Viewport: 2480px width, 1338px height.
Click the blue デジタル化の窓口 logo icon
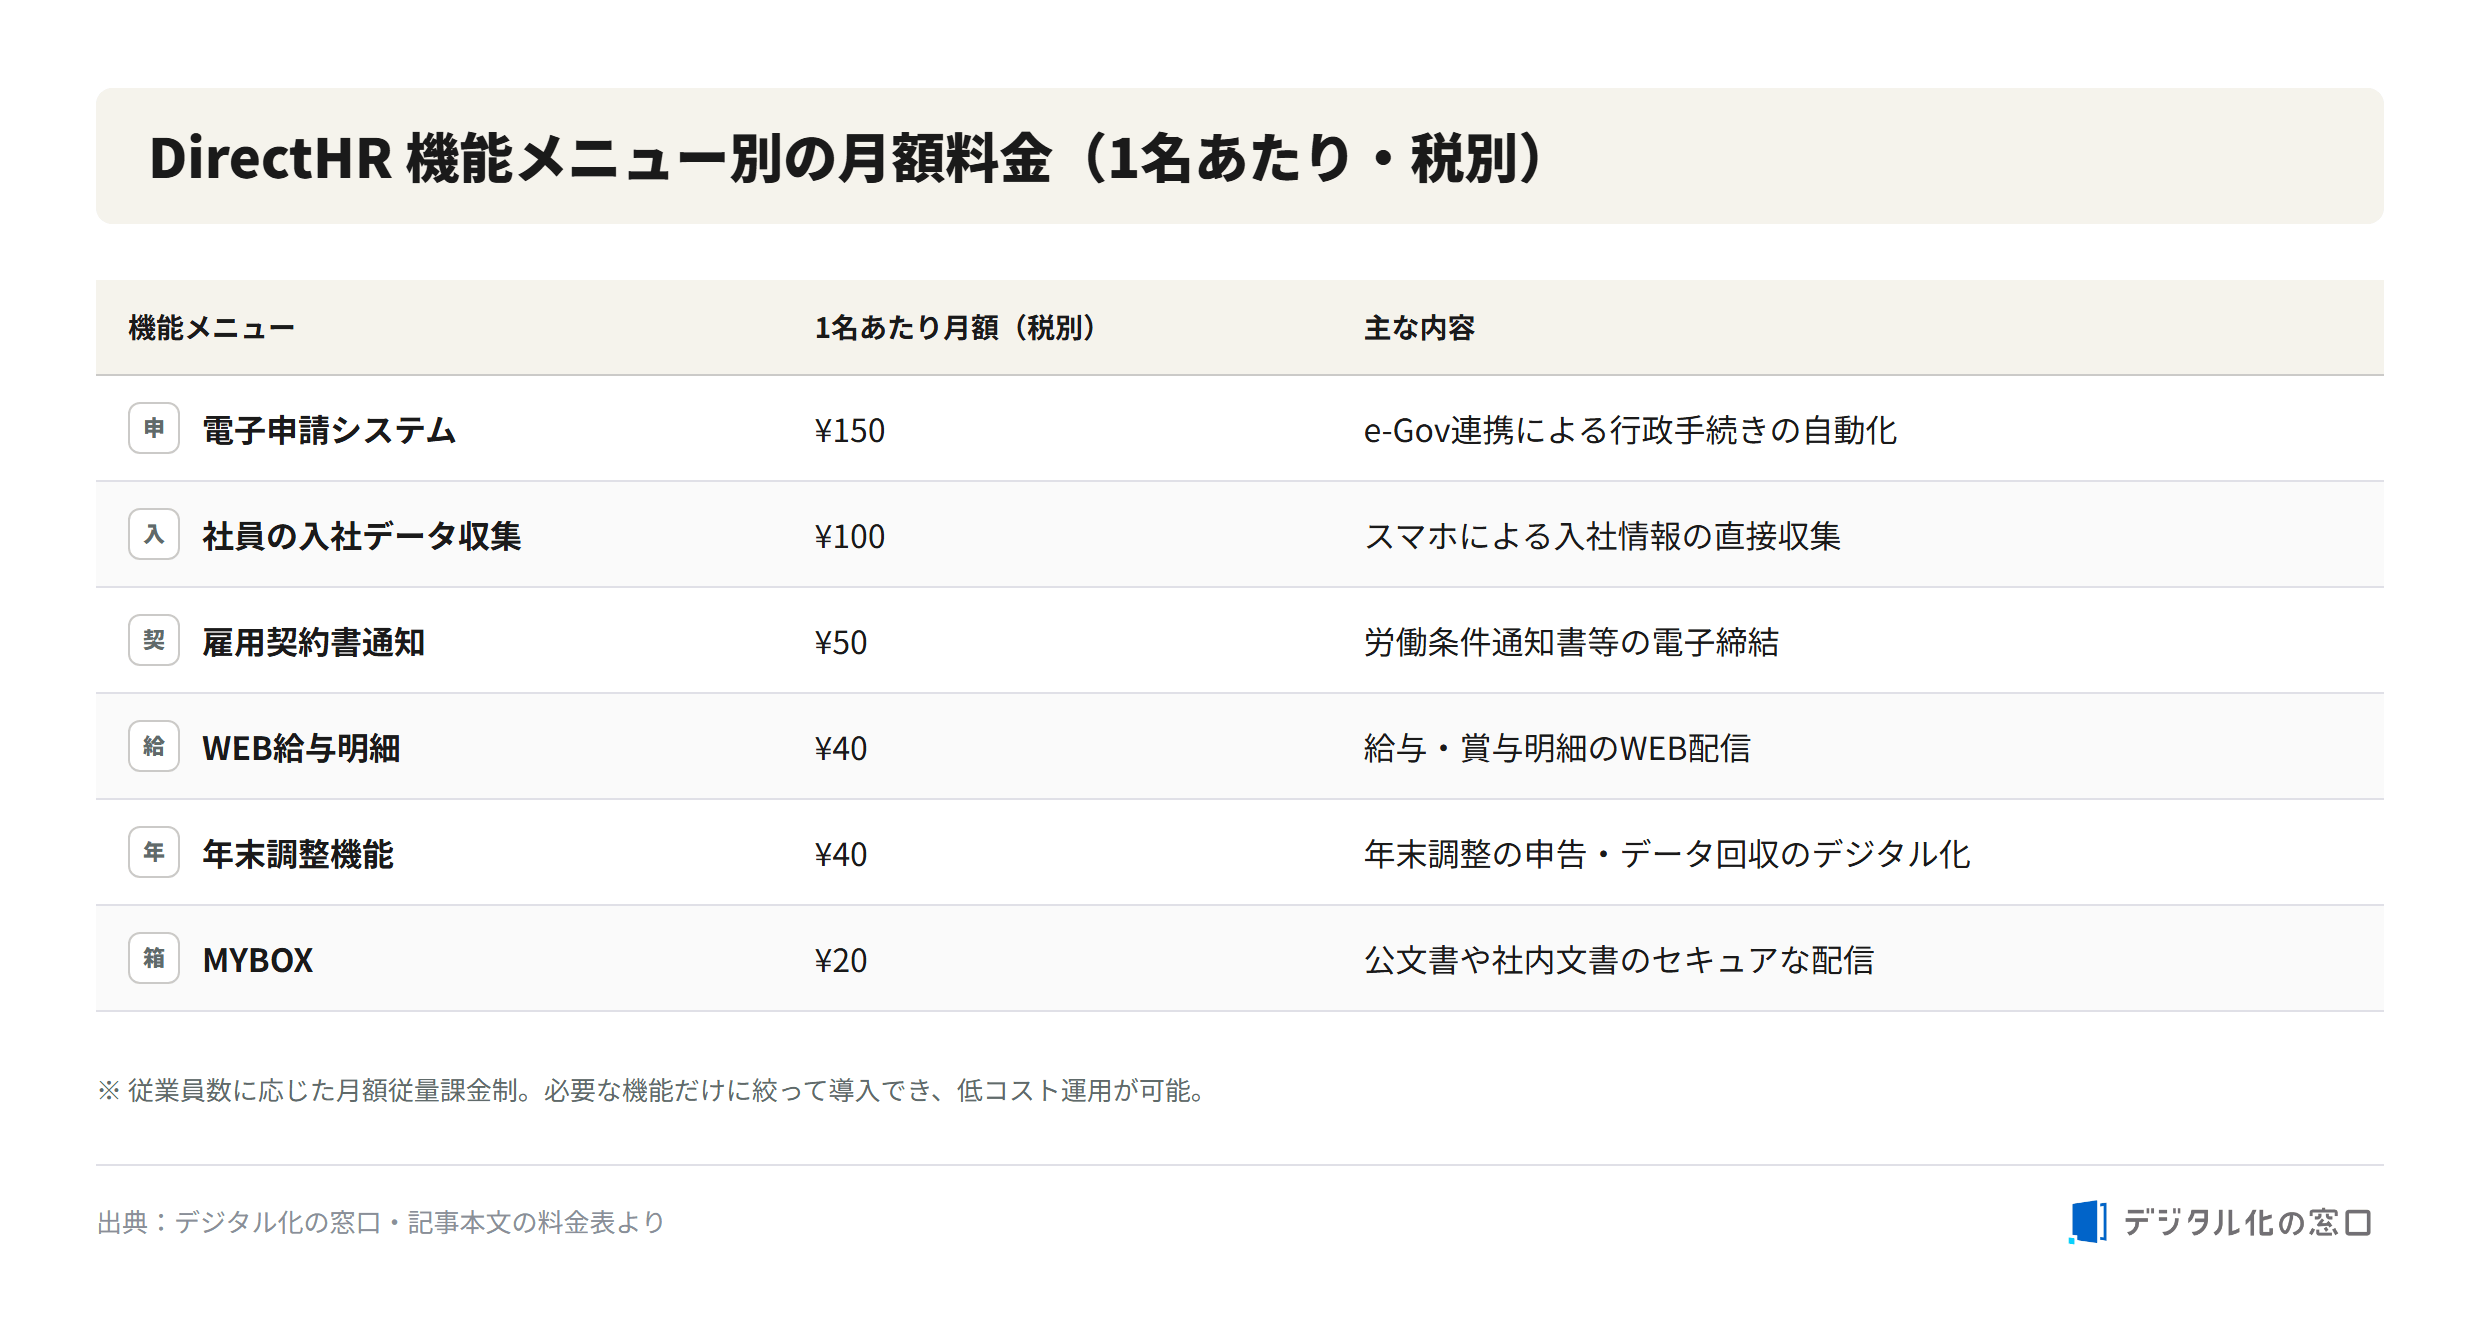point(2087,1222)
